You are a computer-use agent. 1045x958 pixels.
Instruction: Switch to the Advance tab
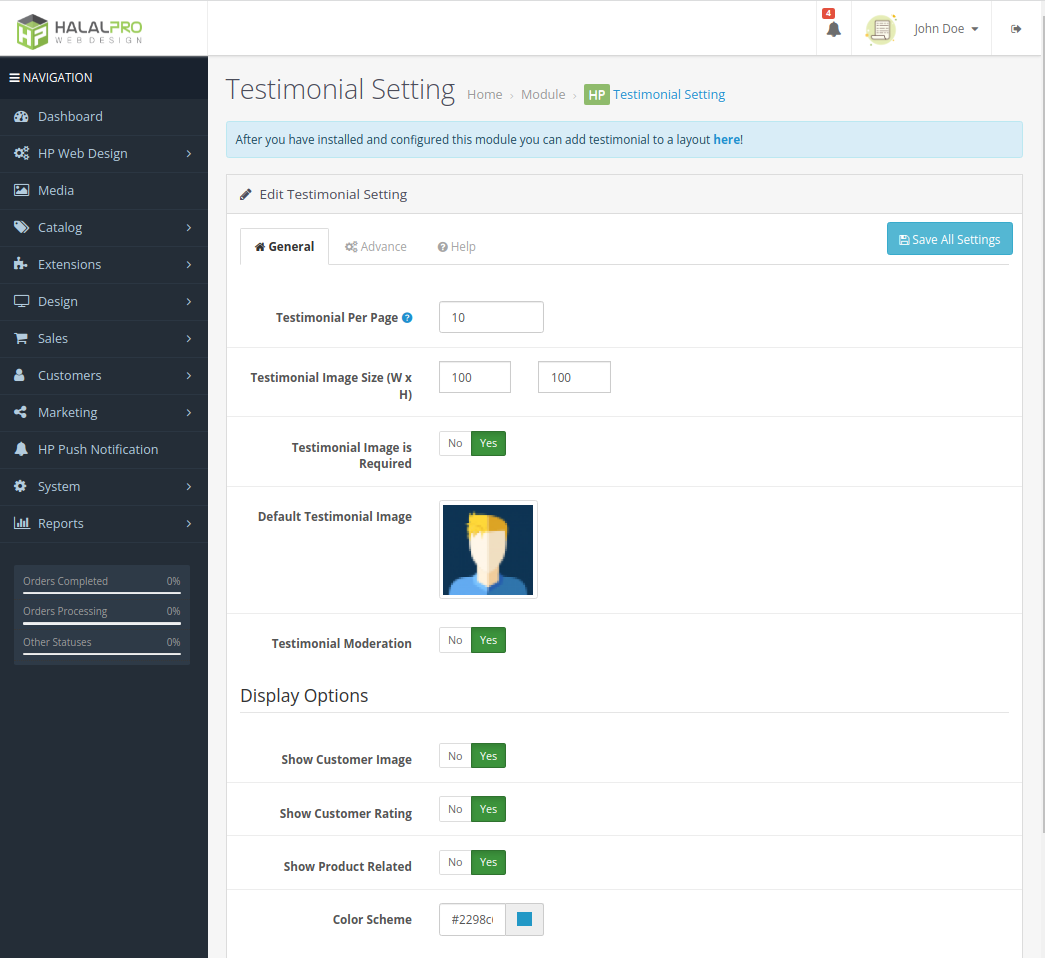click(376, 247)
